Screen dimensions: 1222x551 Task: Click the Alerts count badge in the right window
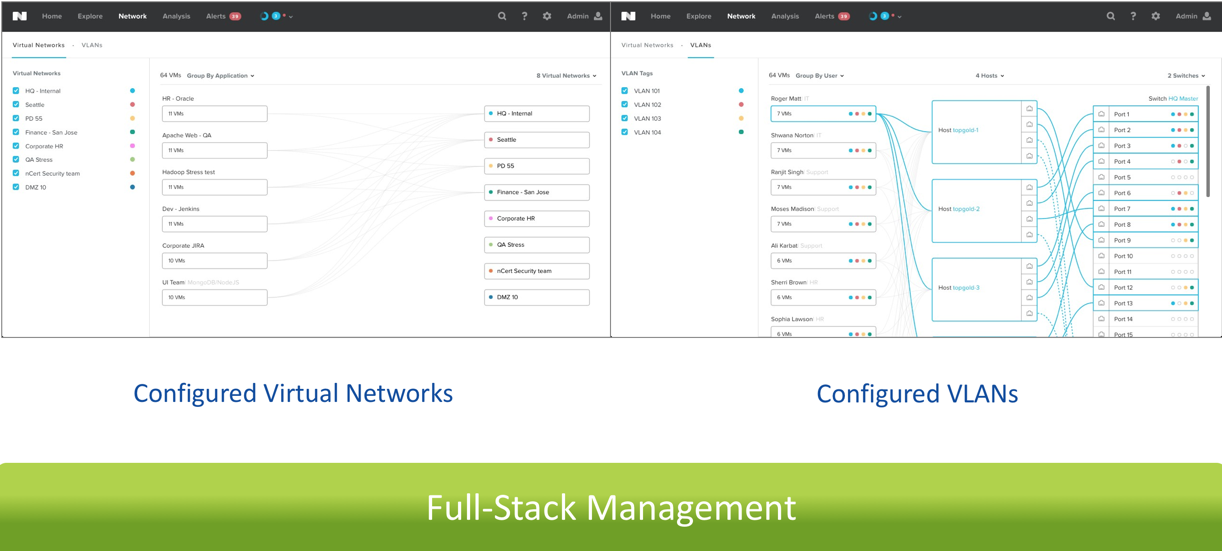pos(844,16)
